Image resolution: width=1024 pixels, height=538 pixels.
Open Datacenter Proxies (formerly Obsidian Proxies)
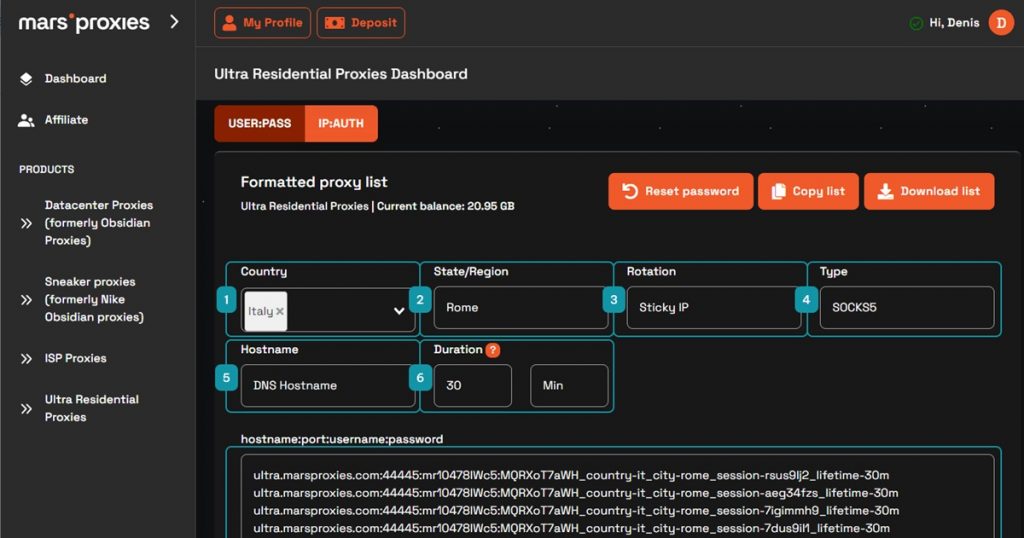tap(99, 223)
